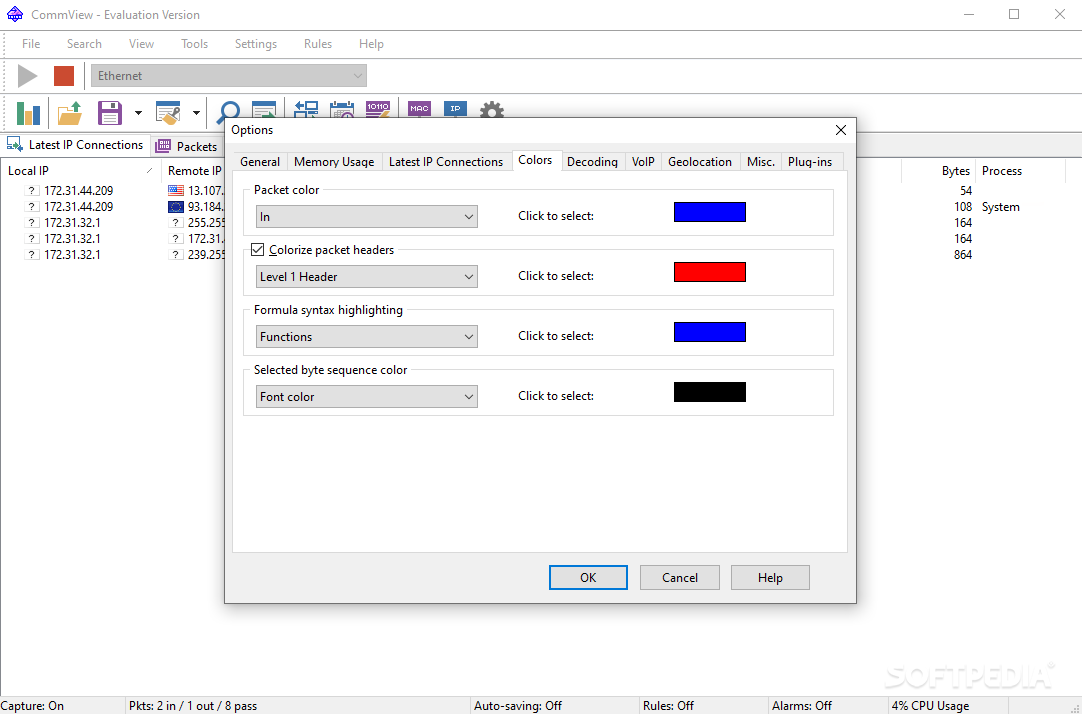Open the Level 1 Header dropdown
Viewport: 1082px width, 714px height.
(366, 277)
